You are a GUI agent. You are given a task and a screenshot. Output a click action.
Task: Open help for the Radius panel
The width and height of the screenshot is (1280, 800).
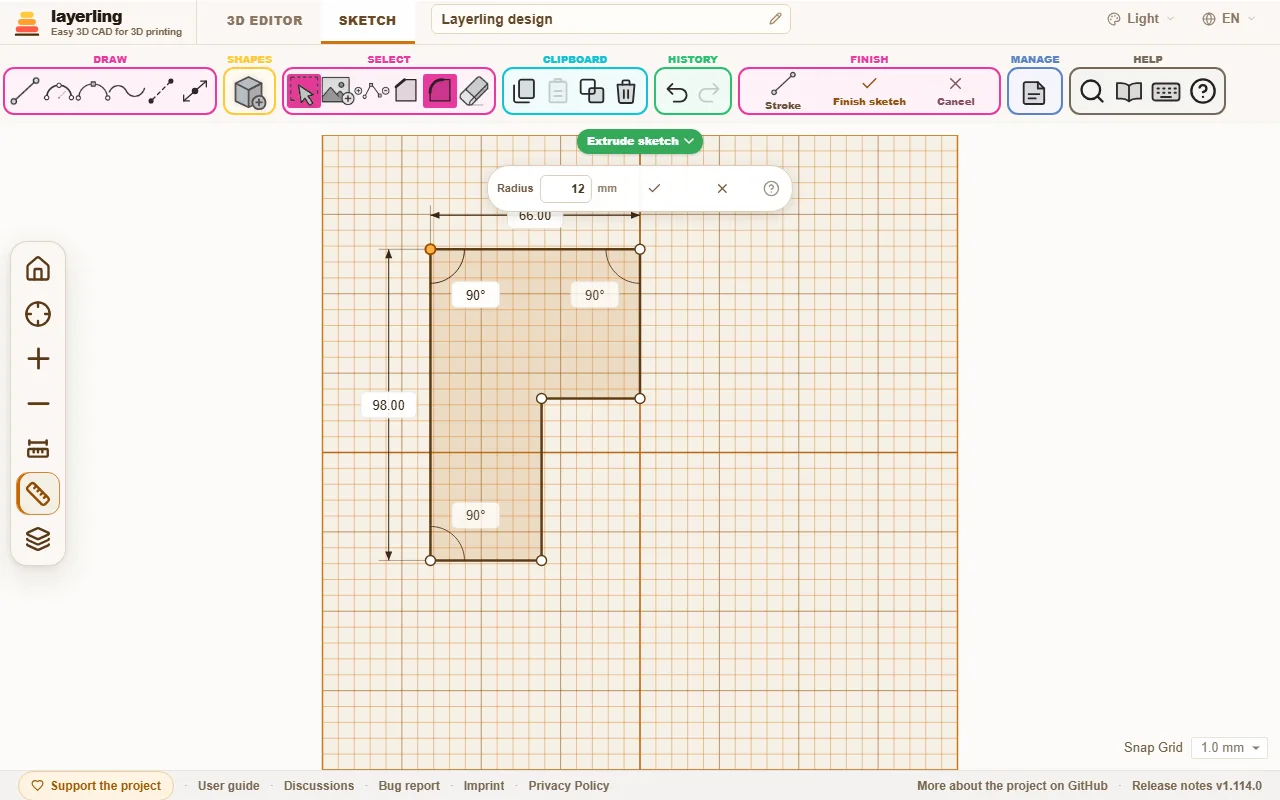771,188
